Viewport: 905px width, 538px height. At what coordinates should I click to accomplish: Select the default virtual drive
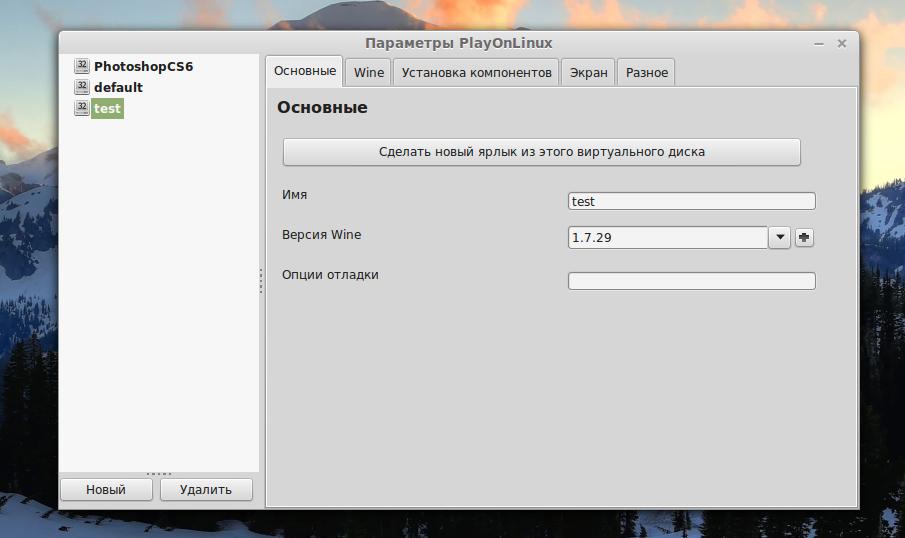tap(118, 87)
